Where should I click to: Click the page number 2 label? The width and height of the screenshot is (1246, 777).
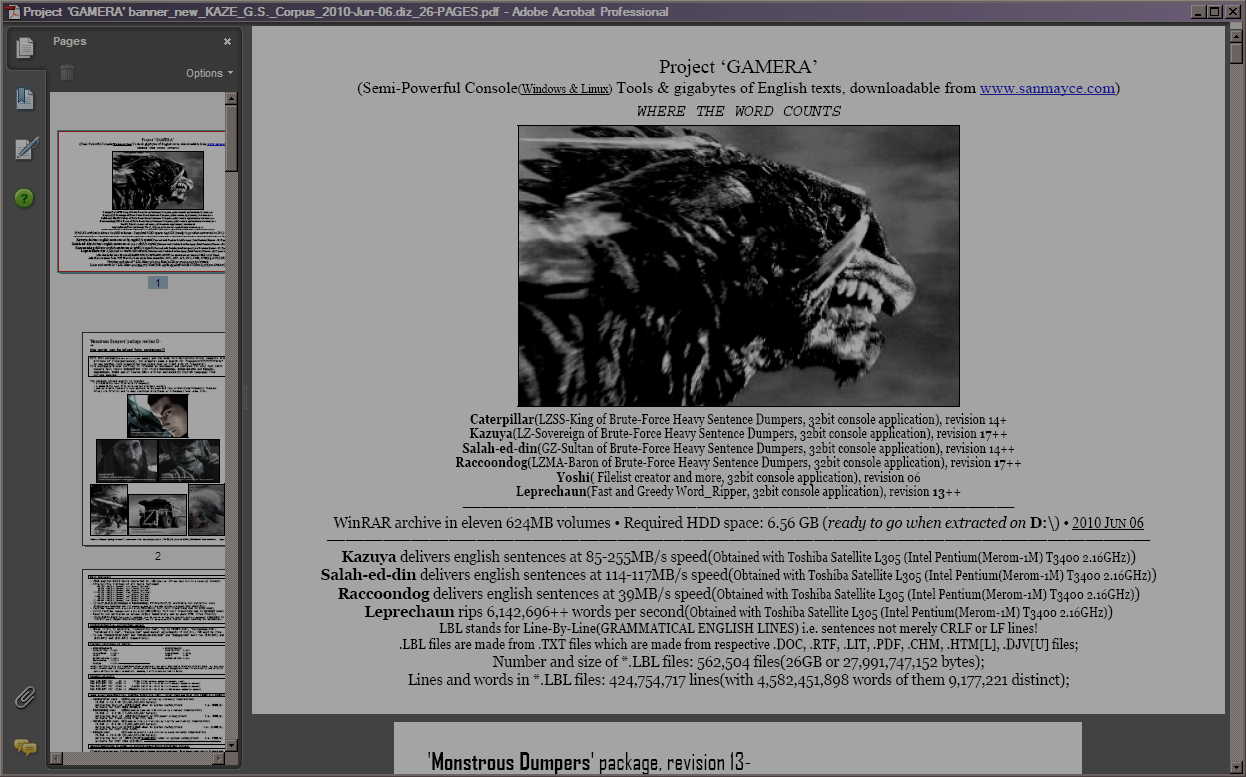coord(158,556)
